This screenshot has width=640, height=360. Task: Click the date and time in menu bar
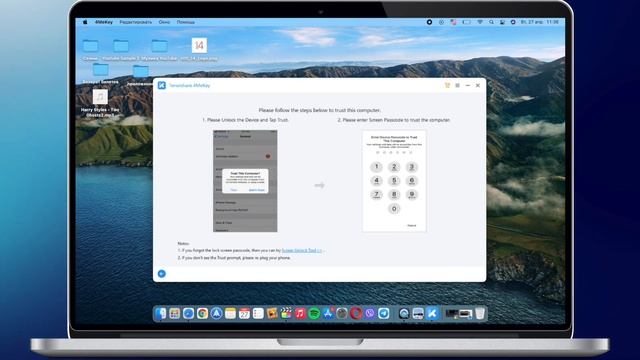click(540, 22)
